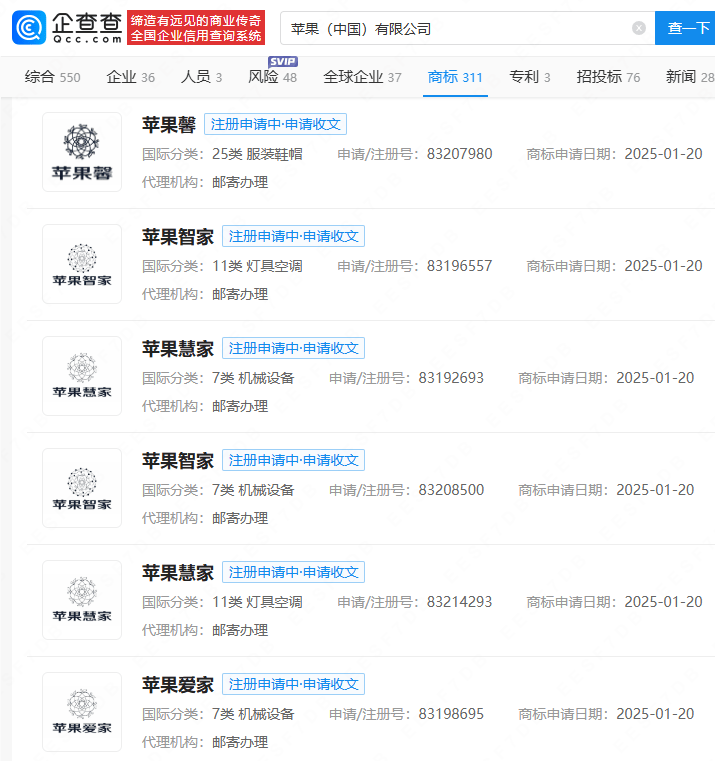Open 苹果智家 title in the 11类 灯具空调 entry

tap(178, 237)
